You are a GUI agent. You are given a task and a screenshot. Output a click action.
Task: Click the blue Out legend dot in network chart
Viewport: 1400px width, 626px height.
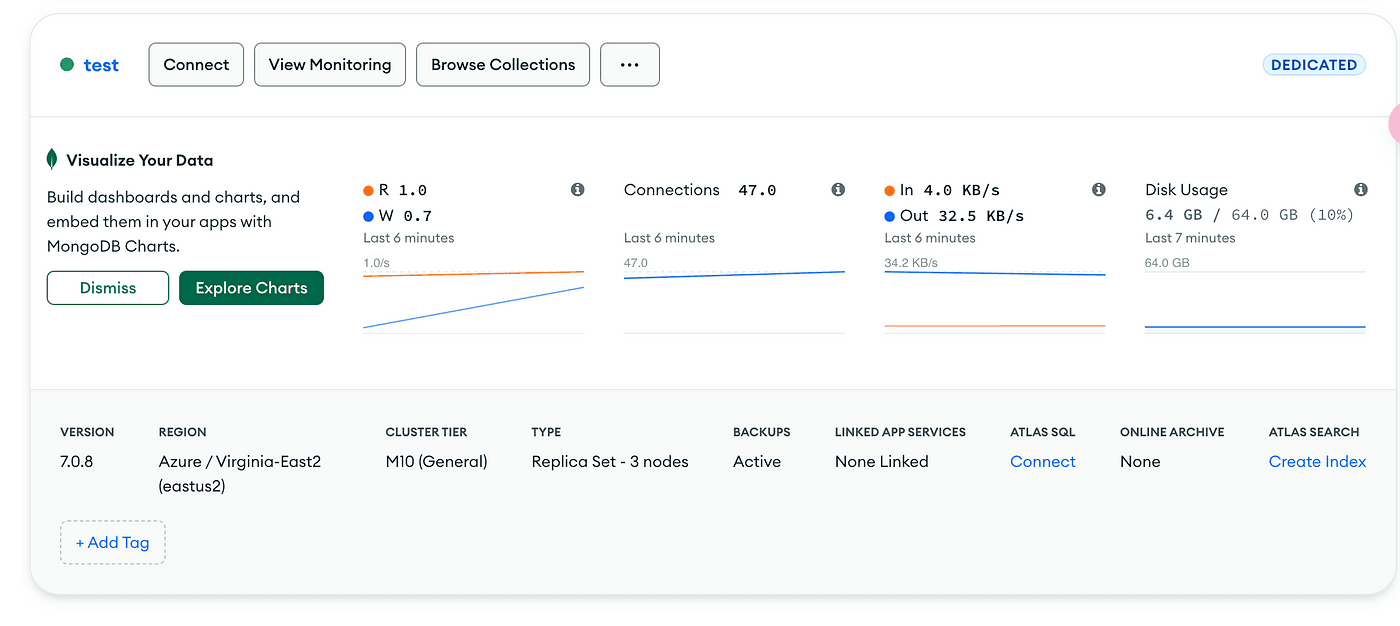(890, 215)
